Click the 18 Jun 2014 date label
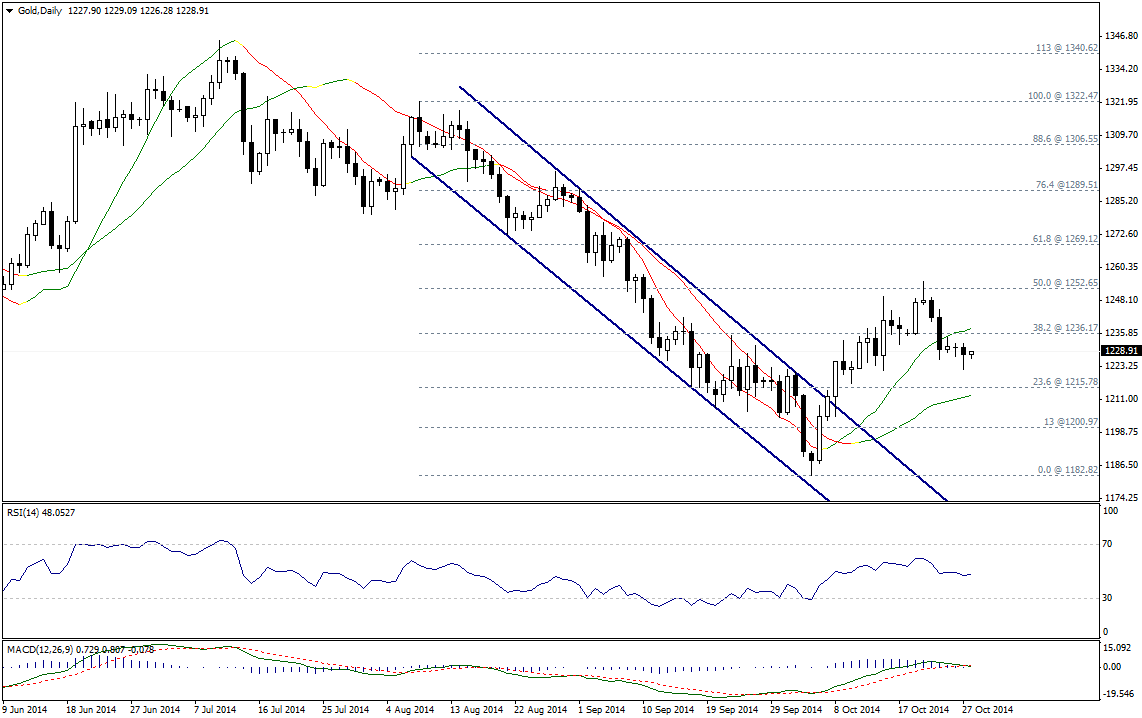Image resolution: width=1142 pixels, height=718 pixels. pyautogui.click(x=91, y=709)
